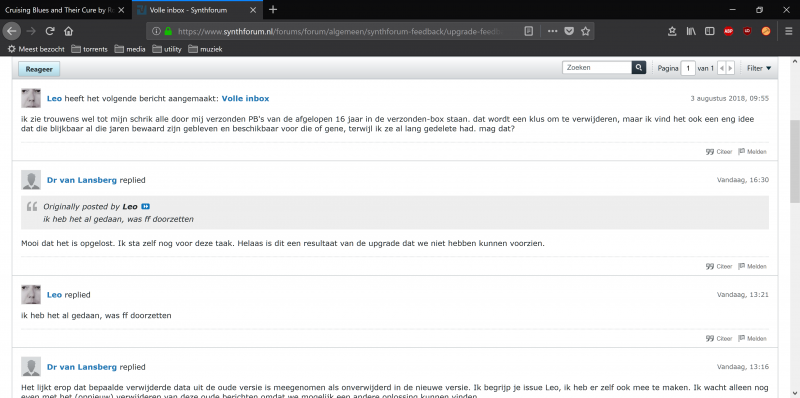Open the Firefox hamburger menu

coord(789,31)
